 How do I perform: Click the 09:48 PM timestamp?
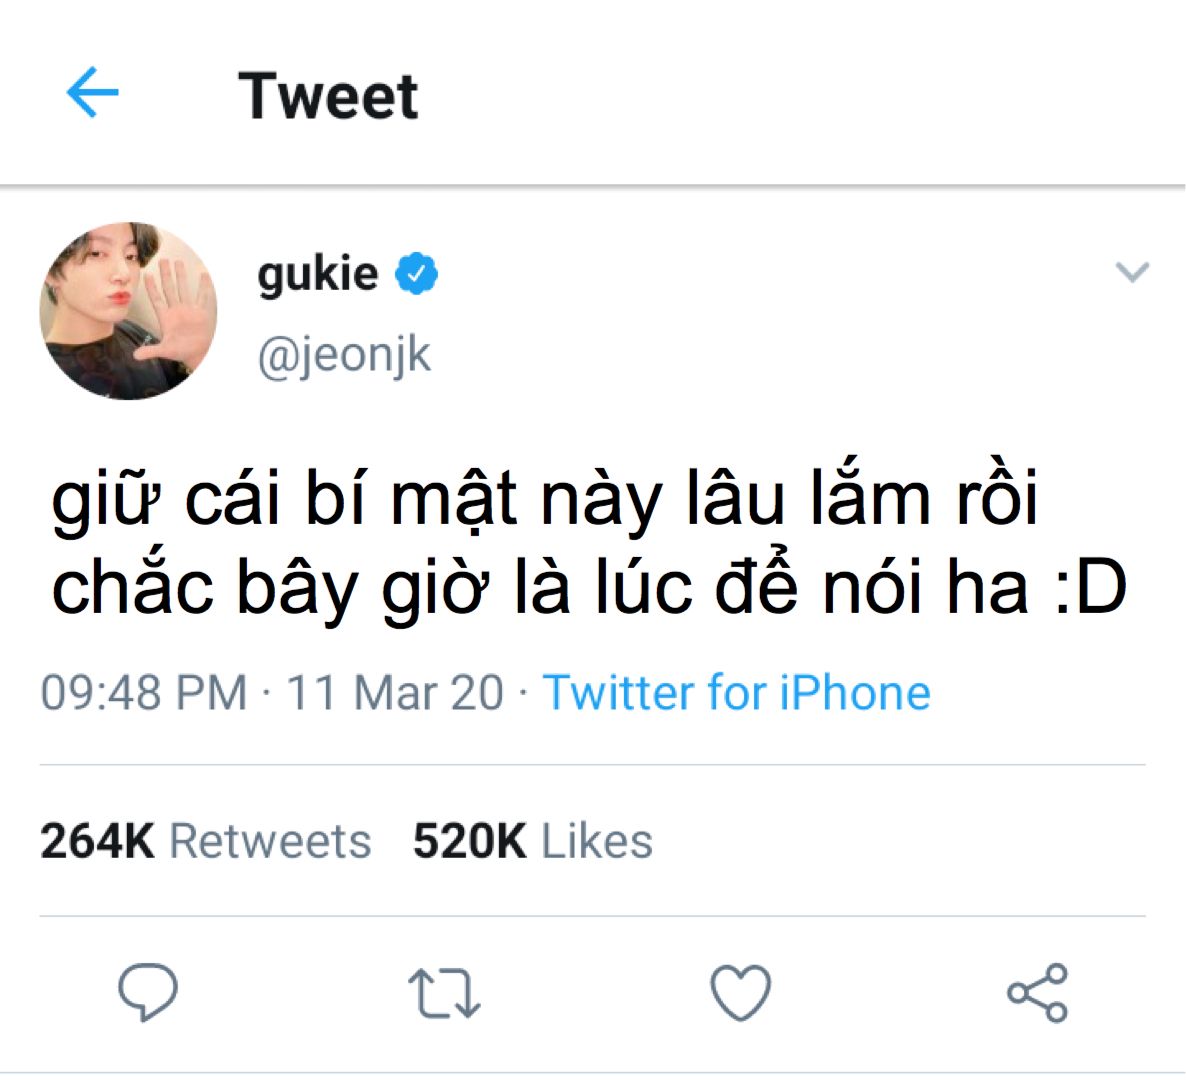pyautogui.click(x=143, y=693)
